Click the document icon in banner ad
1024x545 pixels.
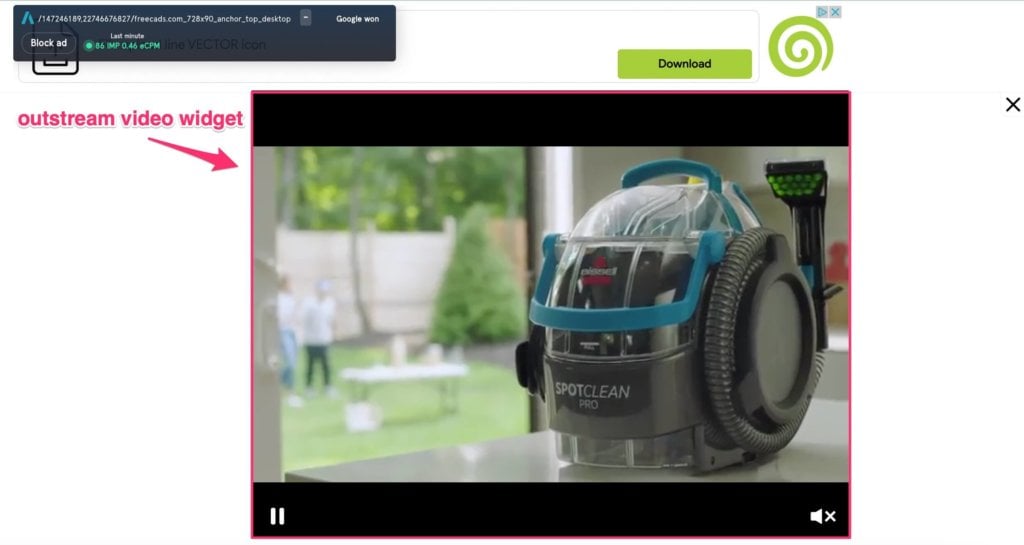pyautogui.click(x=54, y=62)
